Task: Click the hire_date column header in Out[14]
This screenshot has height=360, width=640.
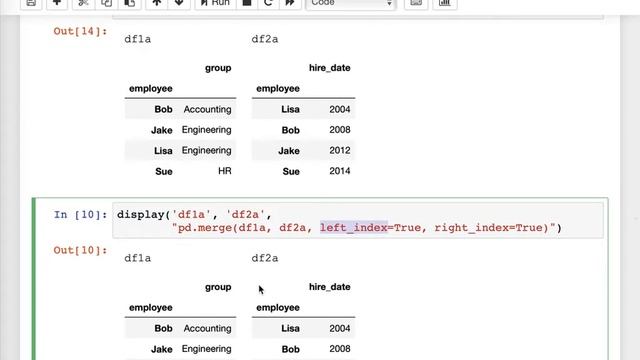Action: point(329,68)
